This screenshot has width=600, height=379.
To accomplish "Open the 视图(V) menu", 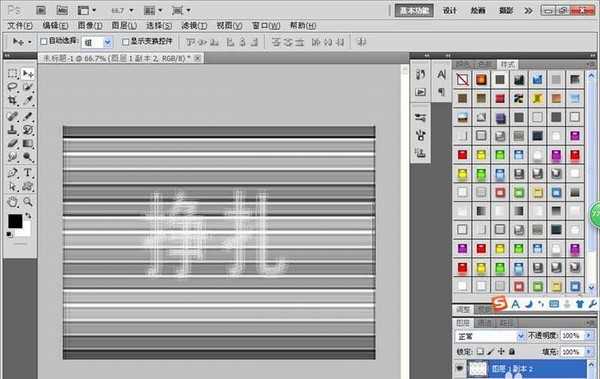I will (x=229, y=26).
